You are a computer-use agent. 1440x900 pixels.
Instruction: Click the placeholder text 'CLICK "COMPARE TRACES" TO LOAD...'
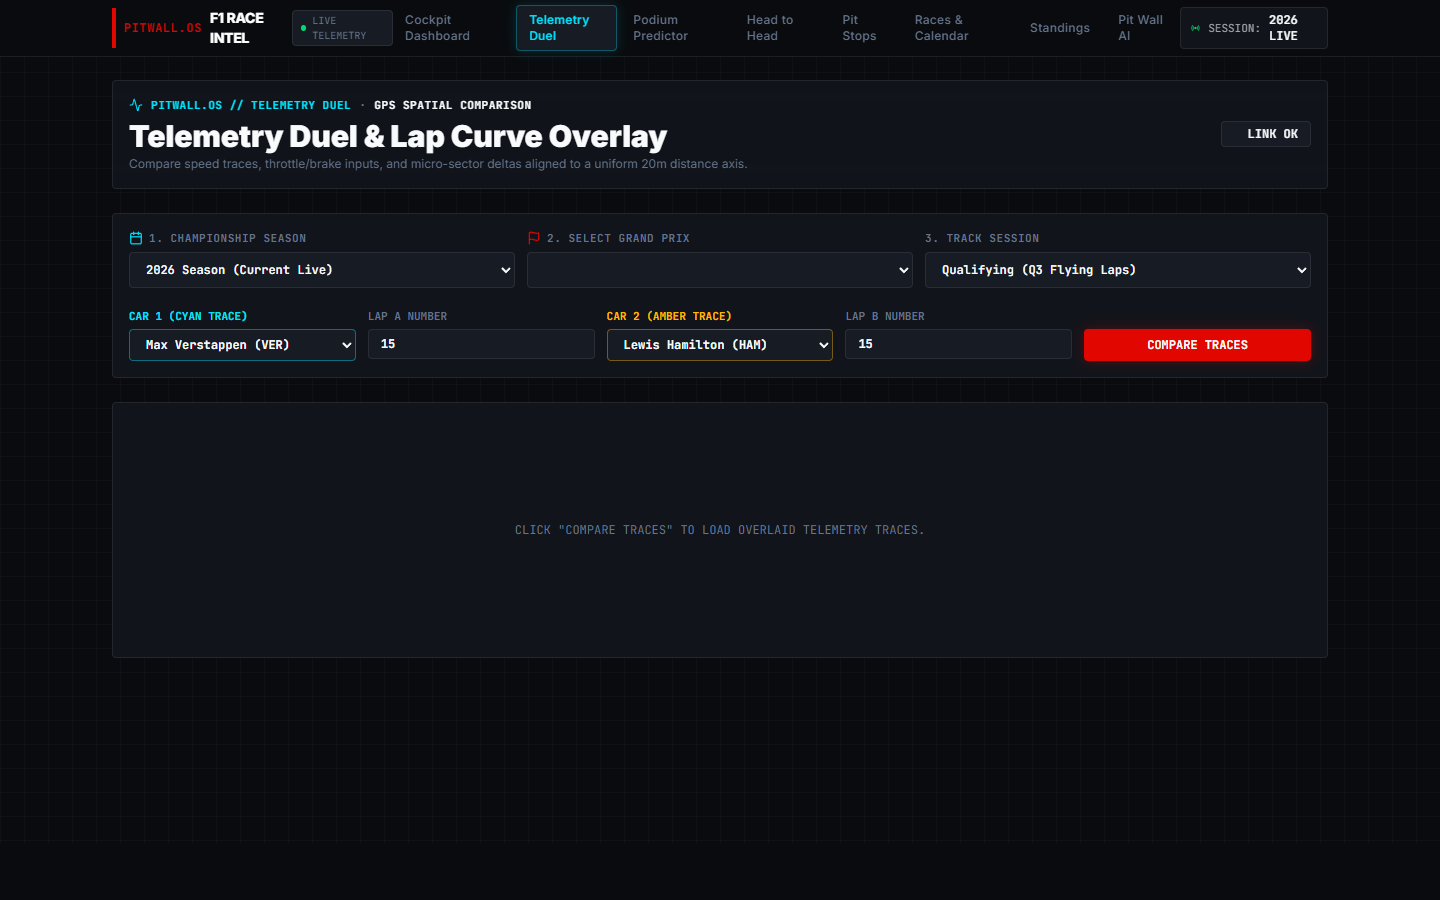720,530
